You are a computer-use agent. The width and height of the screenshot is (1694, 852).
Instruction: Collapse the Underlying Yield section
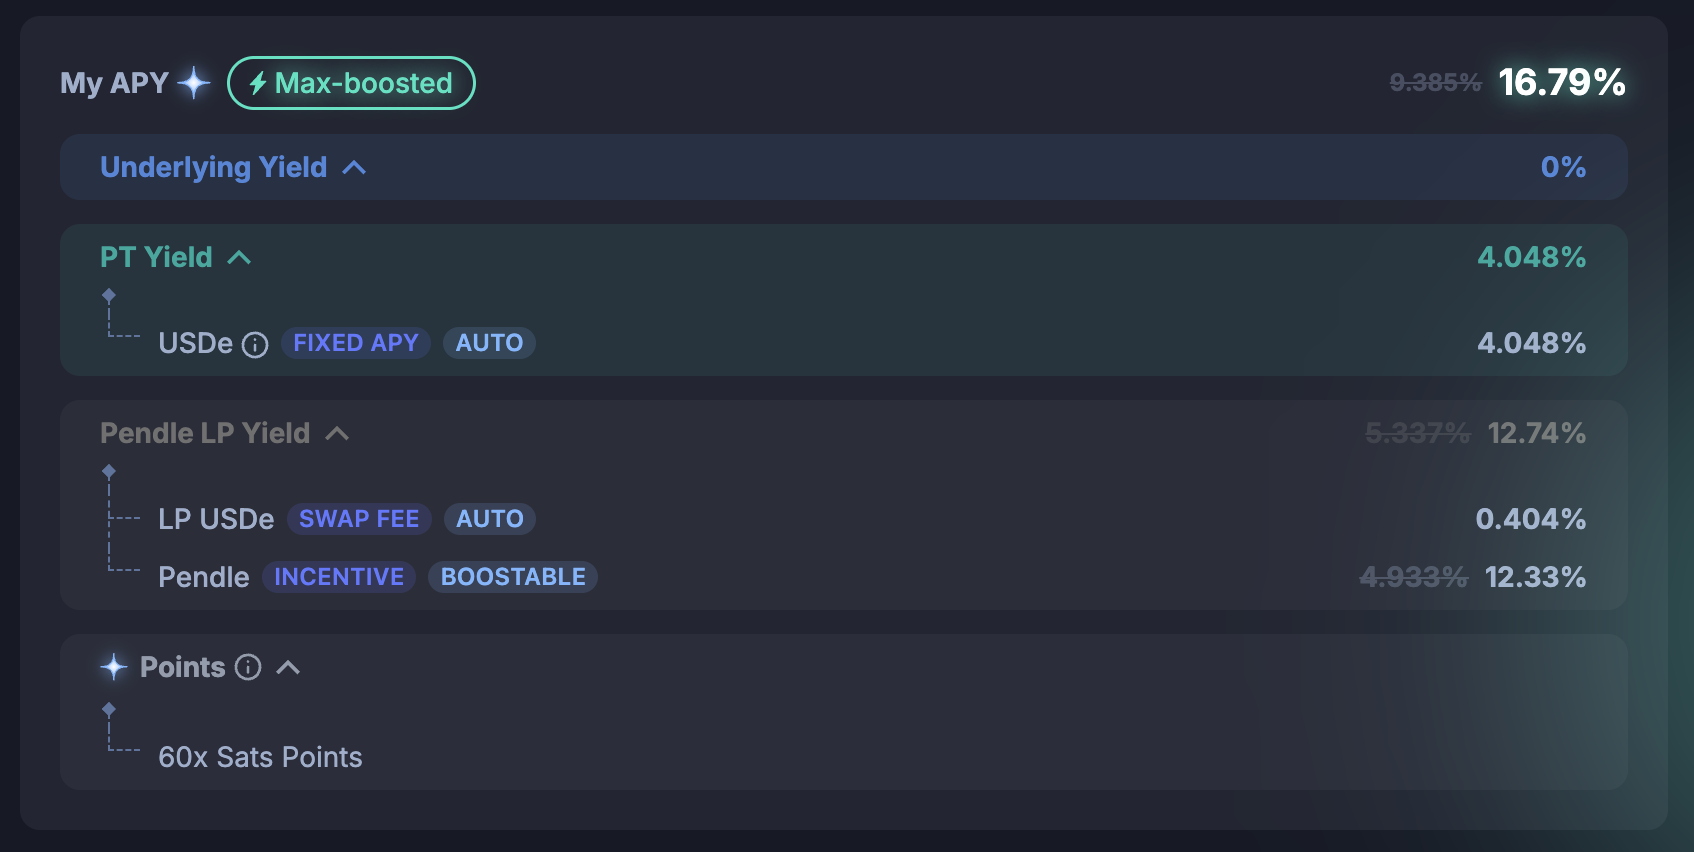pyautogui.click(x=354, y=168)
